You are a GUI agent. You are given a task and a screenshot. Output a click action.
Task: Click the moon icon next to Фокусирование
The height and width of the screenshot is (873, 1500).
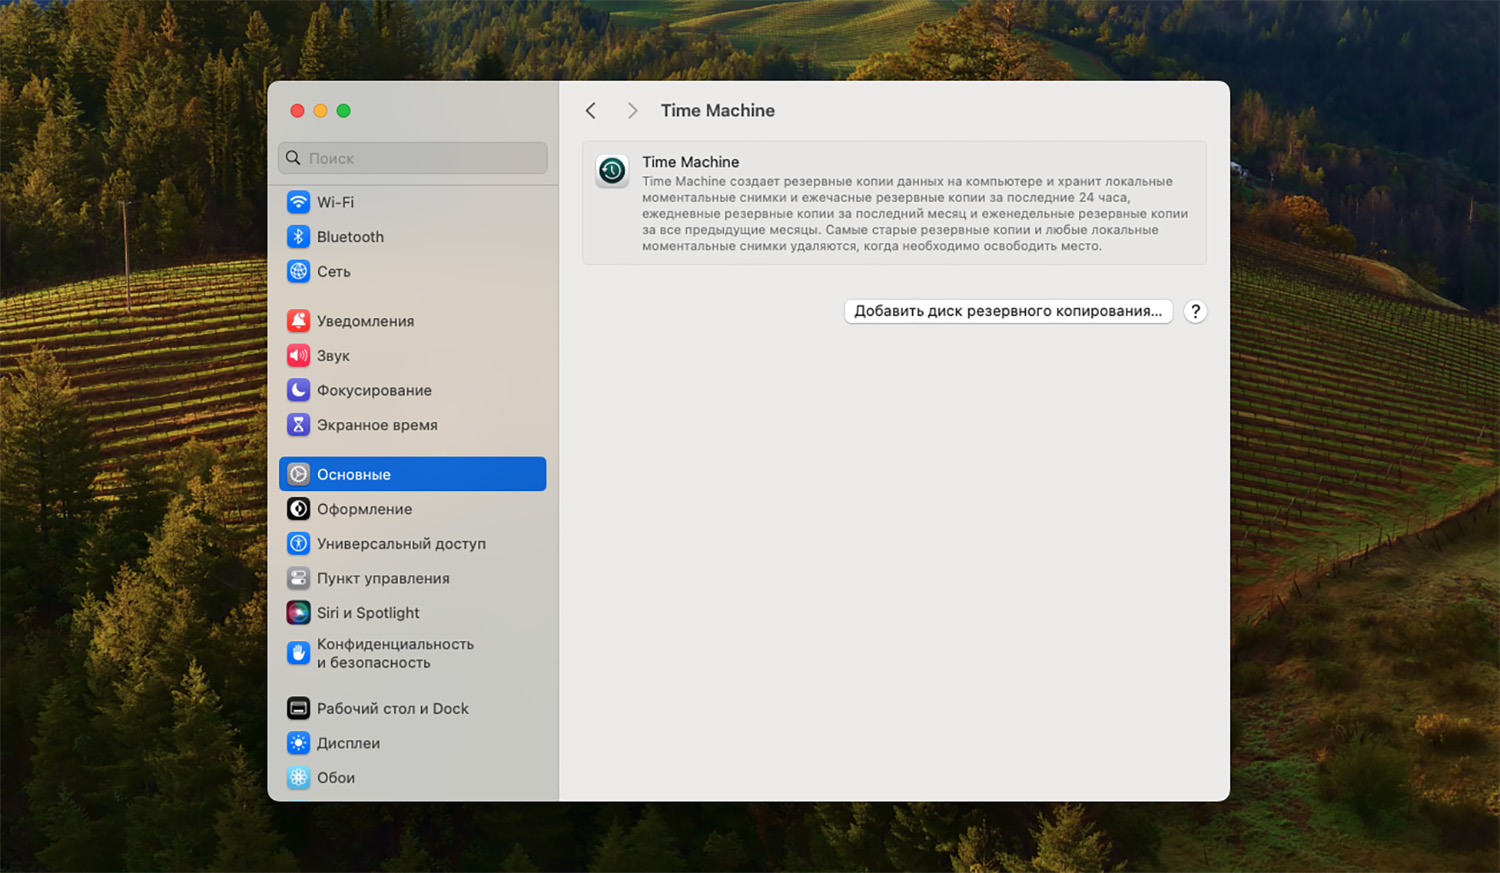(x=298, y=390)
